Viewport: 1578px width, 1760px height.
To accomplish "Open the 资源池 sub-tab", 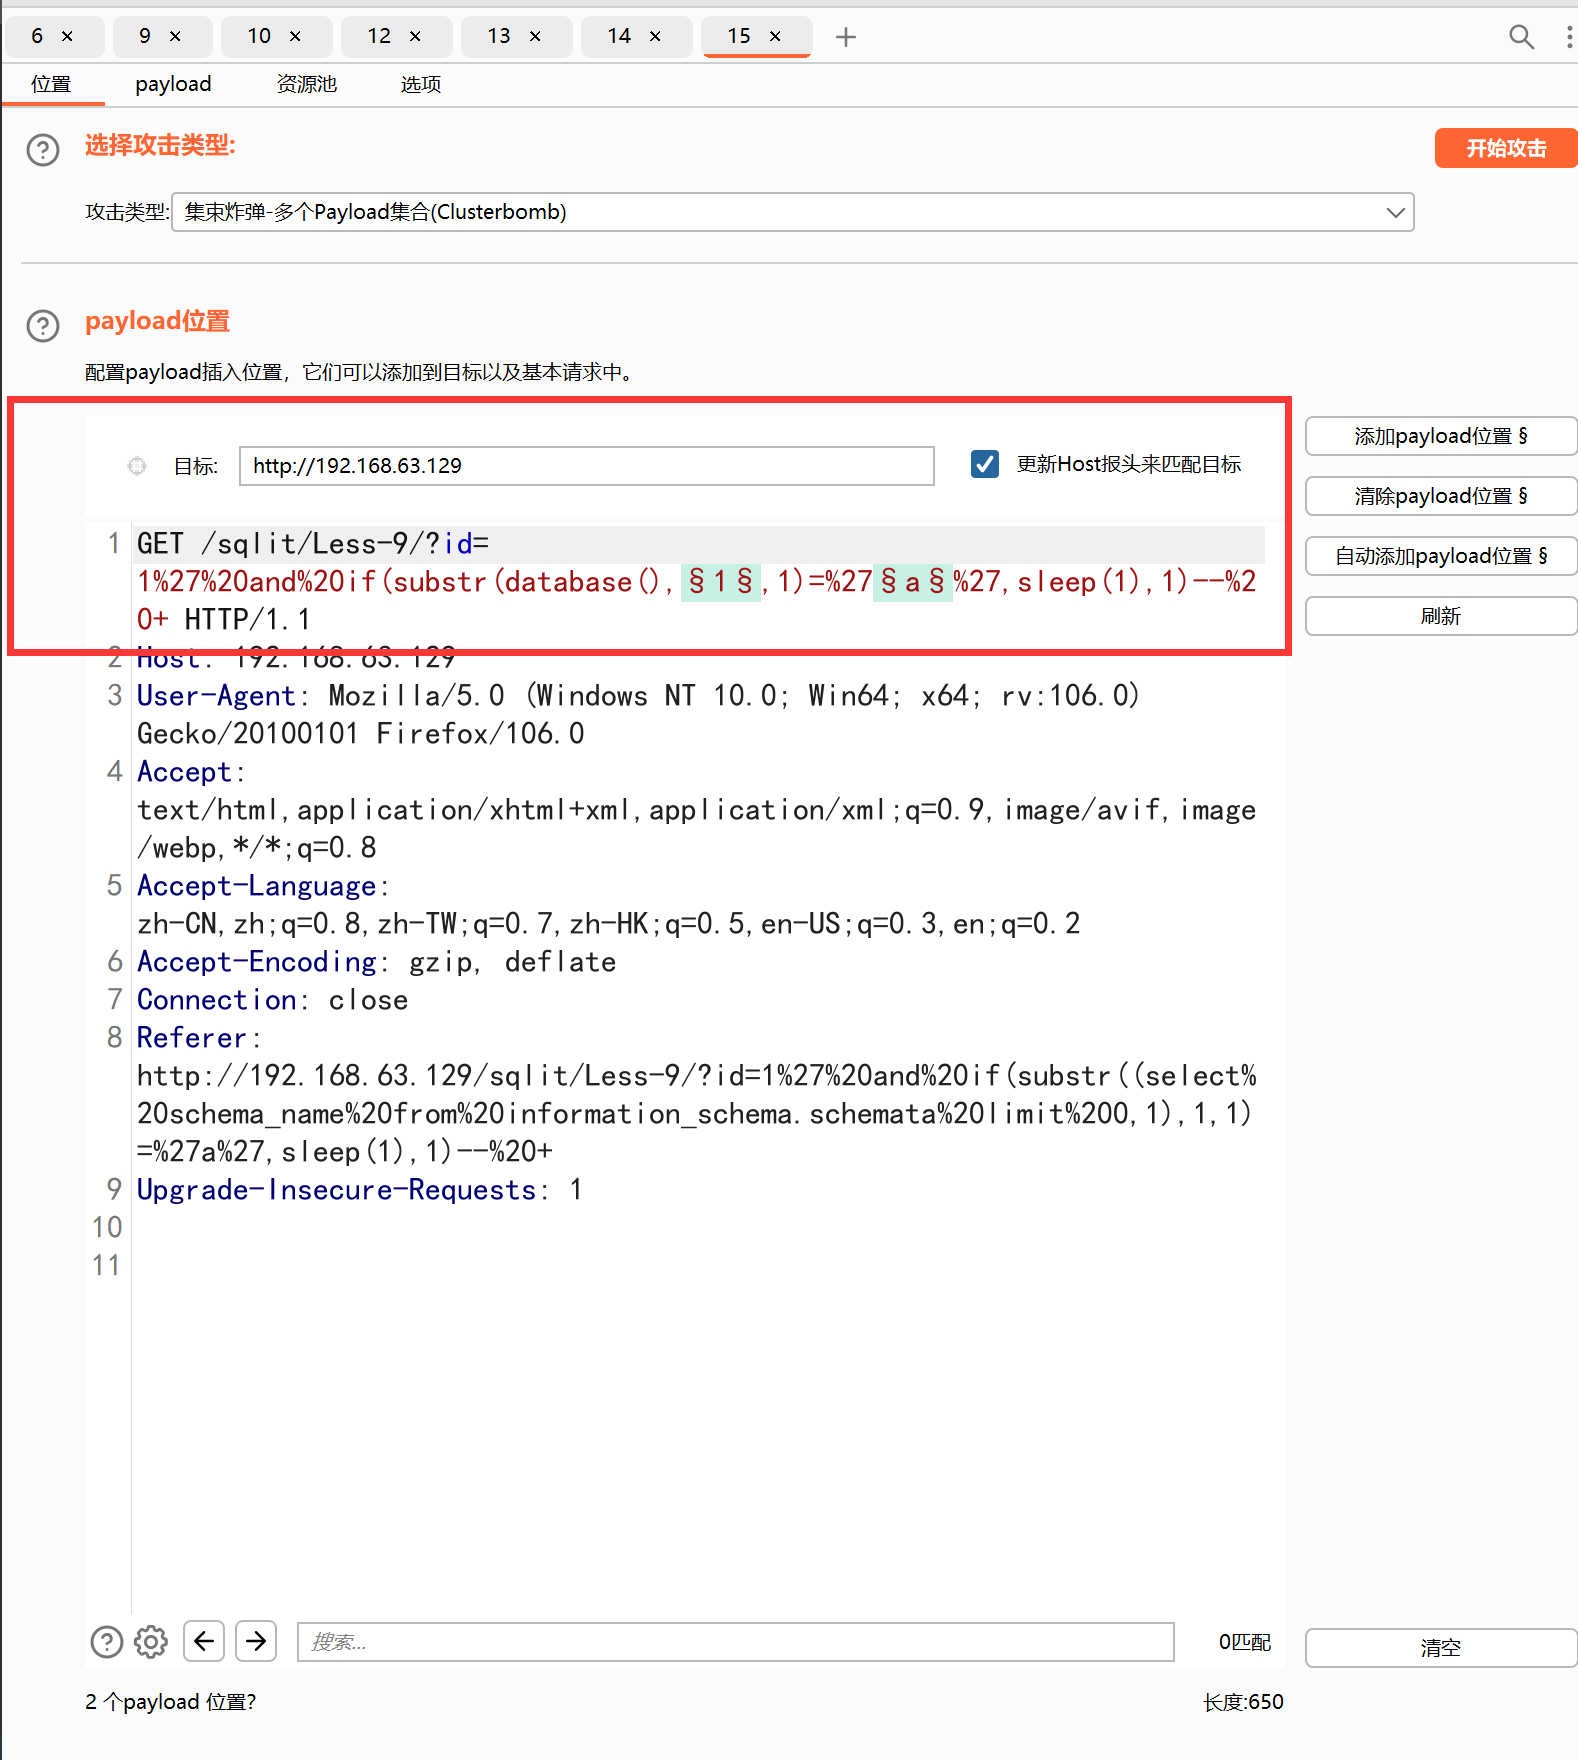I will (306, 84).
